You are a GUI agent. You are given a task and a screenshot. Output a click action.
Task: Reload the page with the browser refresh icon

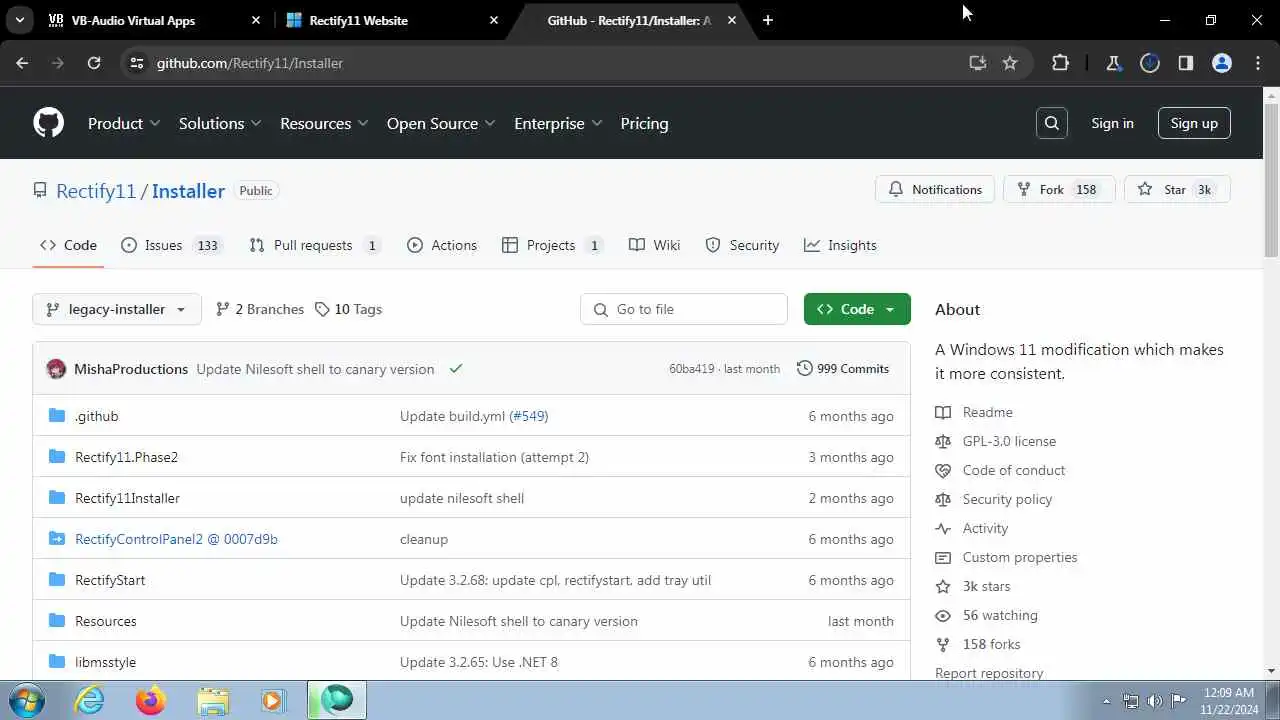tap(94, 63)
